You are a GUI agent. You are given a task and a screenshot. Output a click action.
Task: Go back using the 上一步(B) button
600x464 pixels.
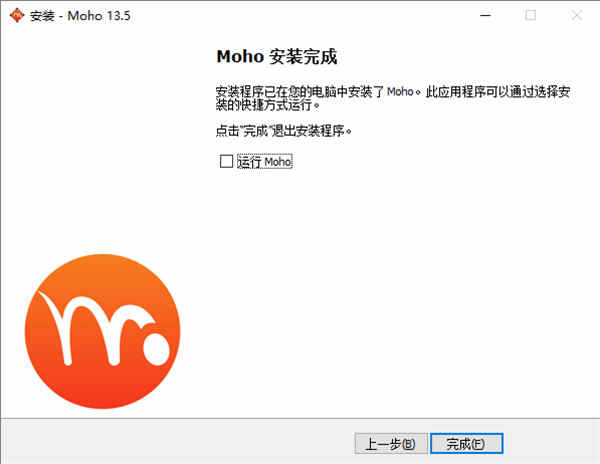click(x=391, y=443)
